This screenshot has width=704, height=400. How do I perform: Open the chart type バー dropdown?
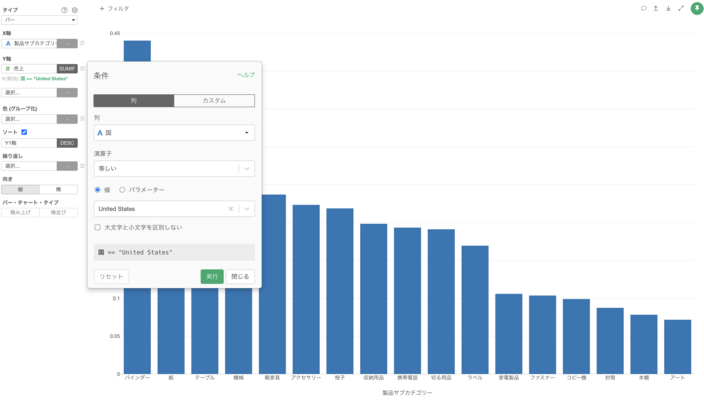pos(40,20)
